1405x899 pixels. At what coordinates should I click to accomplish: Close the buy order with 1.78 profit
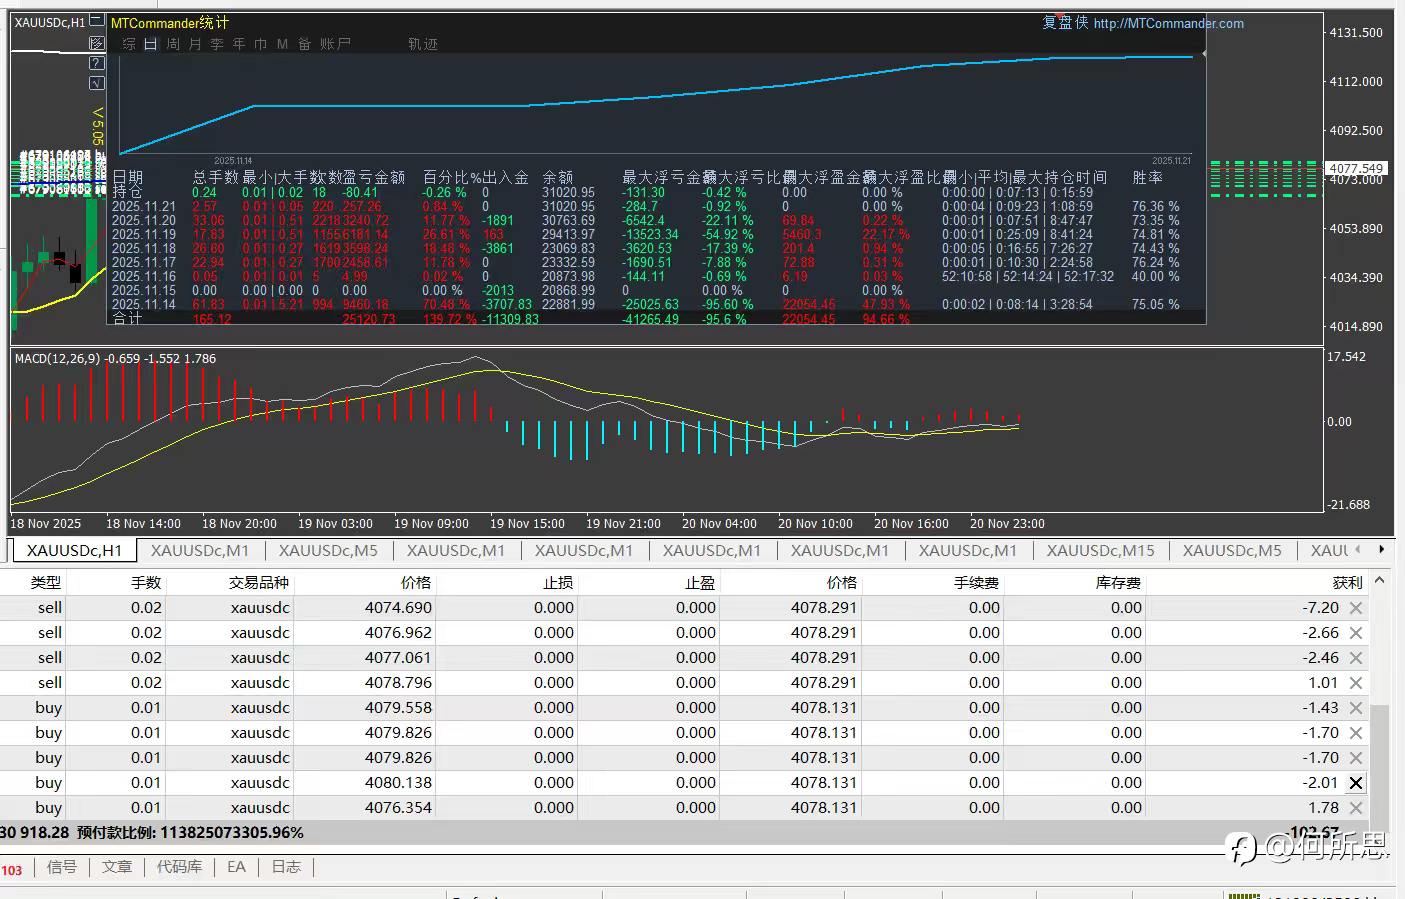click(1356, 808)
